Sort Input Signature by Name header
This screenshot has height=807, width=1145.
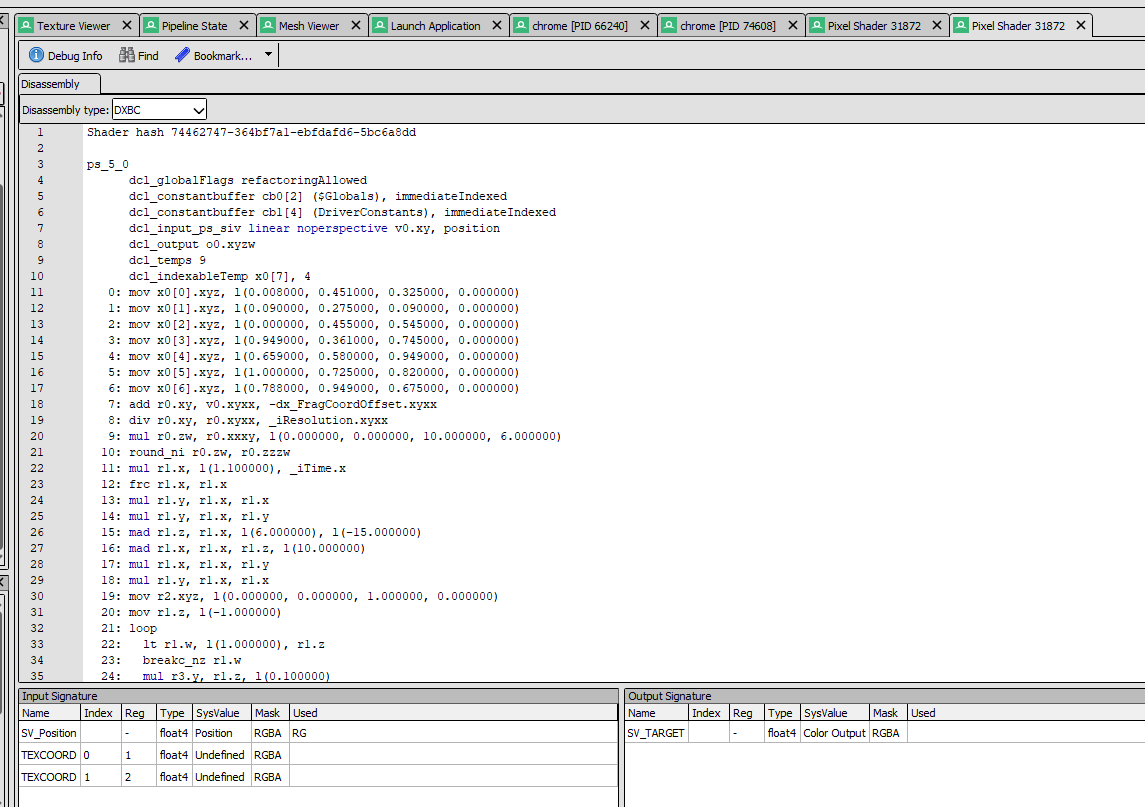click(50, 713)
